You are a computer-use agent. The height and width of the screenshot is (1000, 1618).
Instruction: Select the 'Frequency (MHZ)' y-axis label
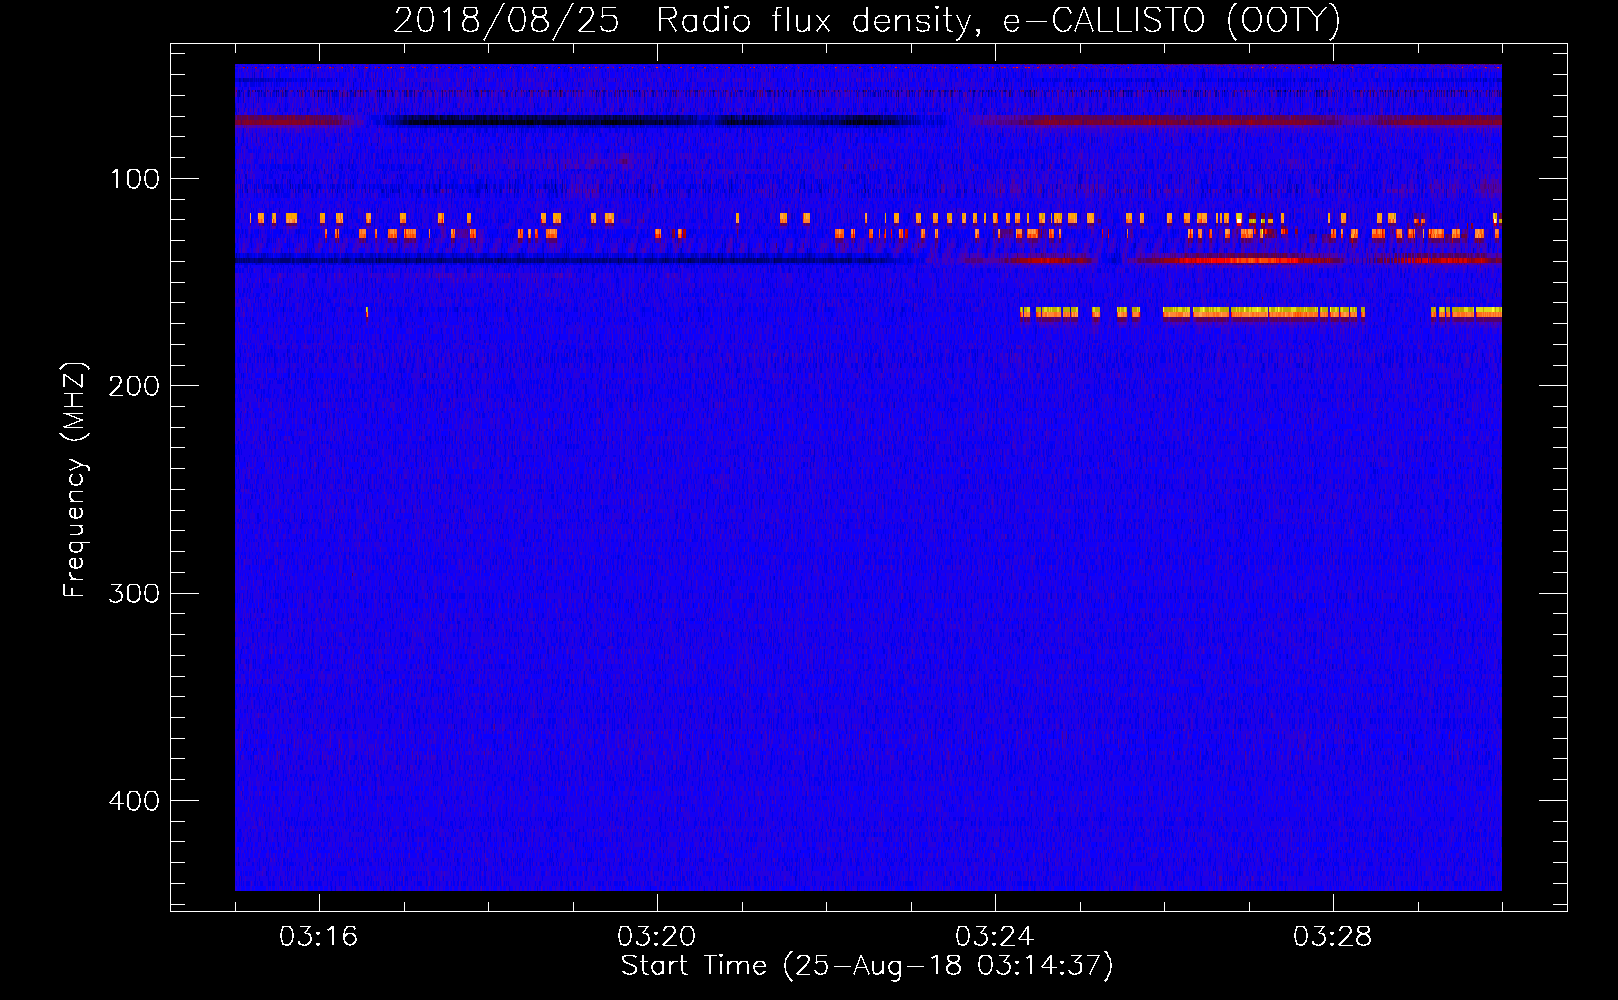click(x=75, y=480)
